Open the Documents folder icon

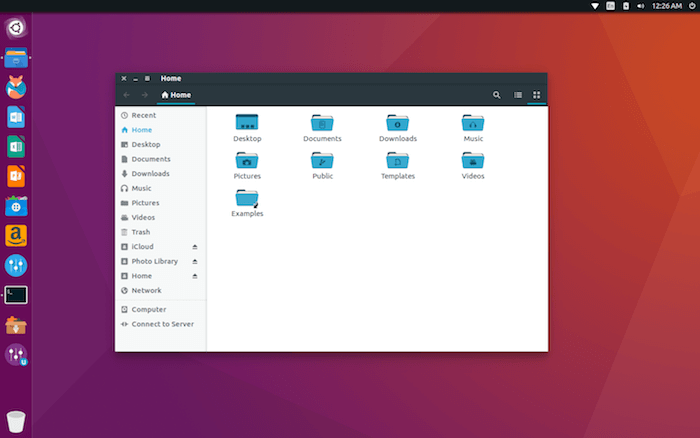[x=322, y=122]
